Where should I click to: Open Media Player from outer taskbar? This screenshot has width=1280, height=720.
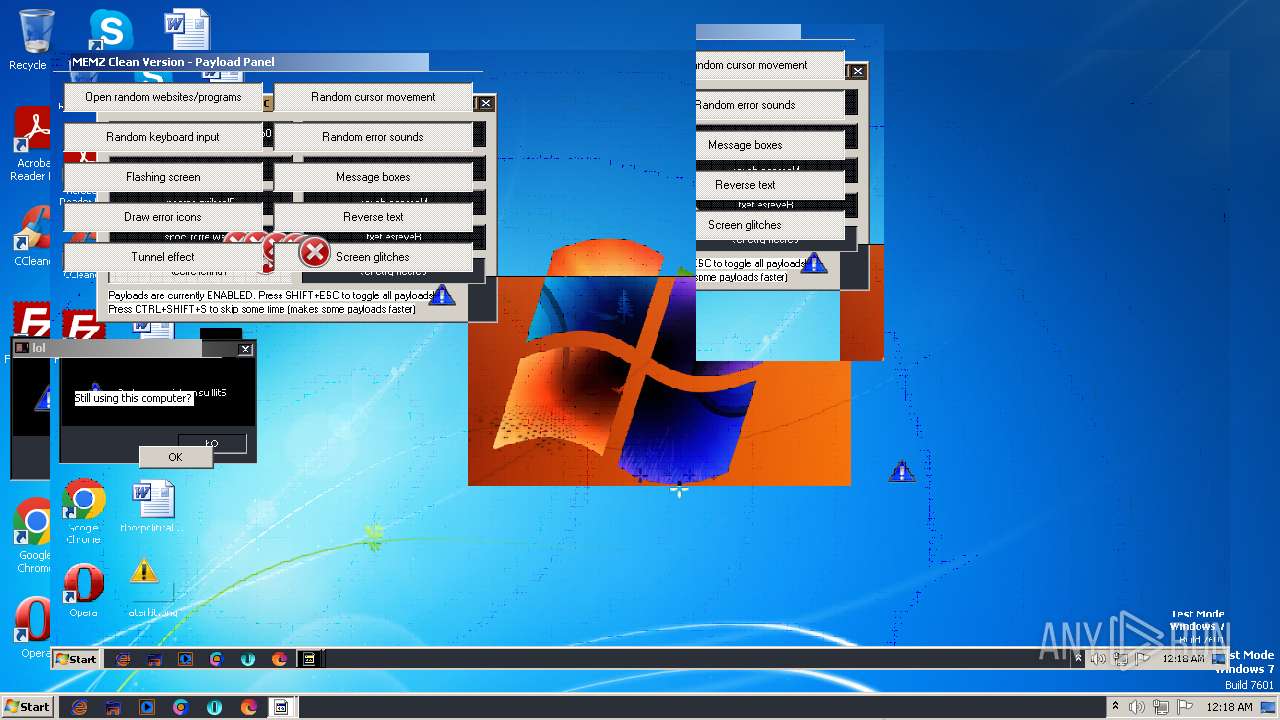pyautogui.click(x=147, y=707)
